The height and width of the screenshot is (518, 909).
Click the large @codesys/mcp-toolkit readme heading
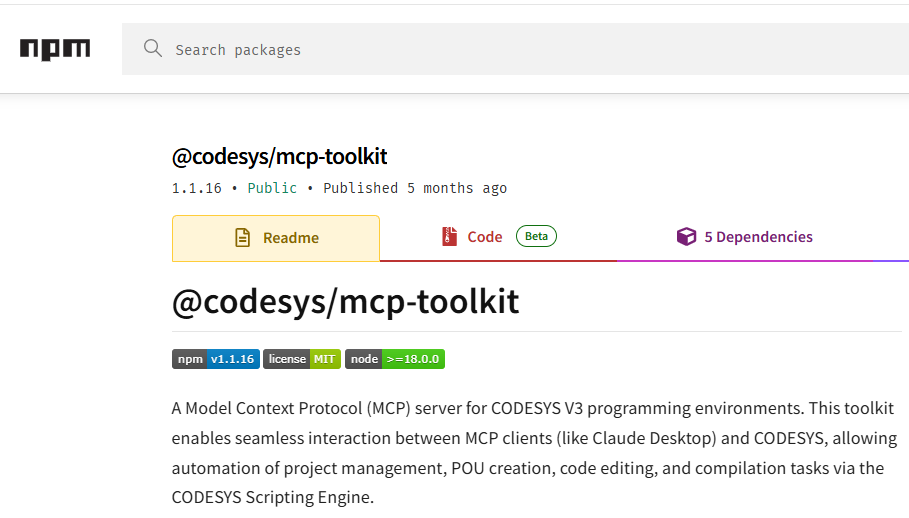click(345, 301)
